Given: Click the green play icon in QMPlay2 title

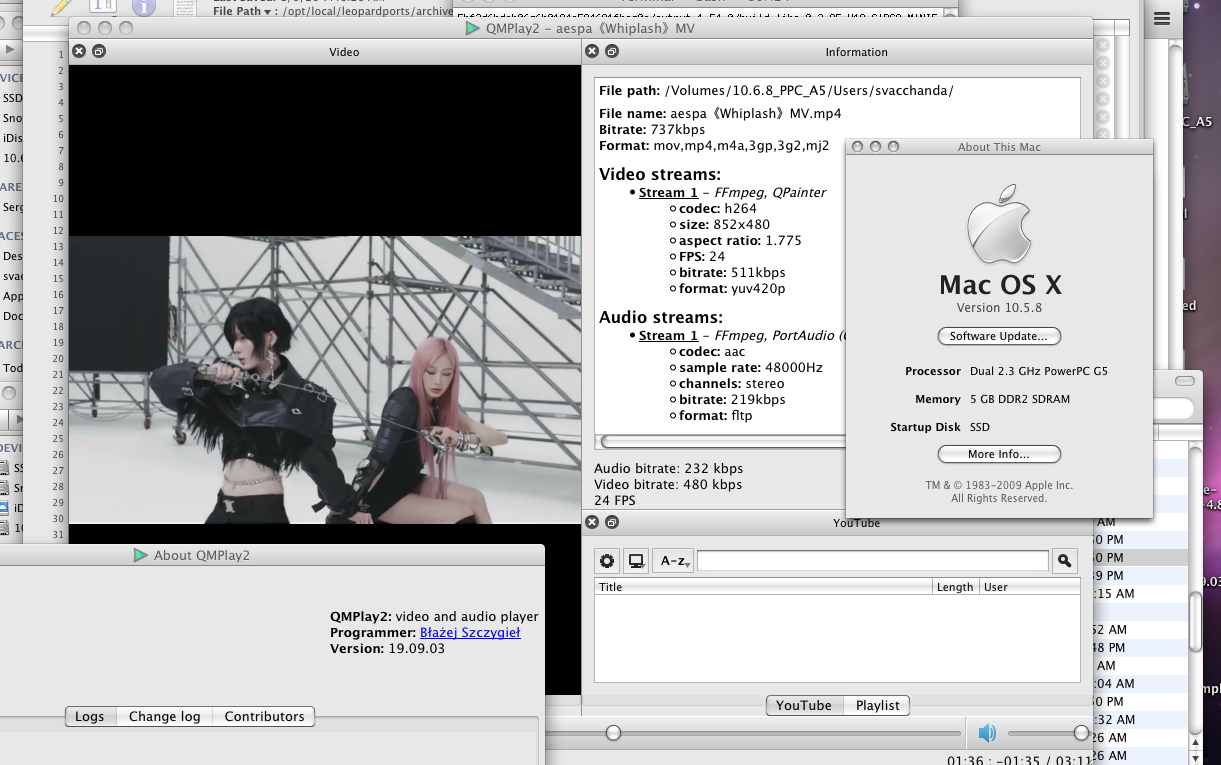Looking at the screenshot, I should 473,28.
